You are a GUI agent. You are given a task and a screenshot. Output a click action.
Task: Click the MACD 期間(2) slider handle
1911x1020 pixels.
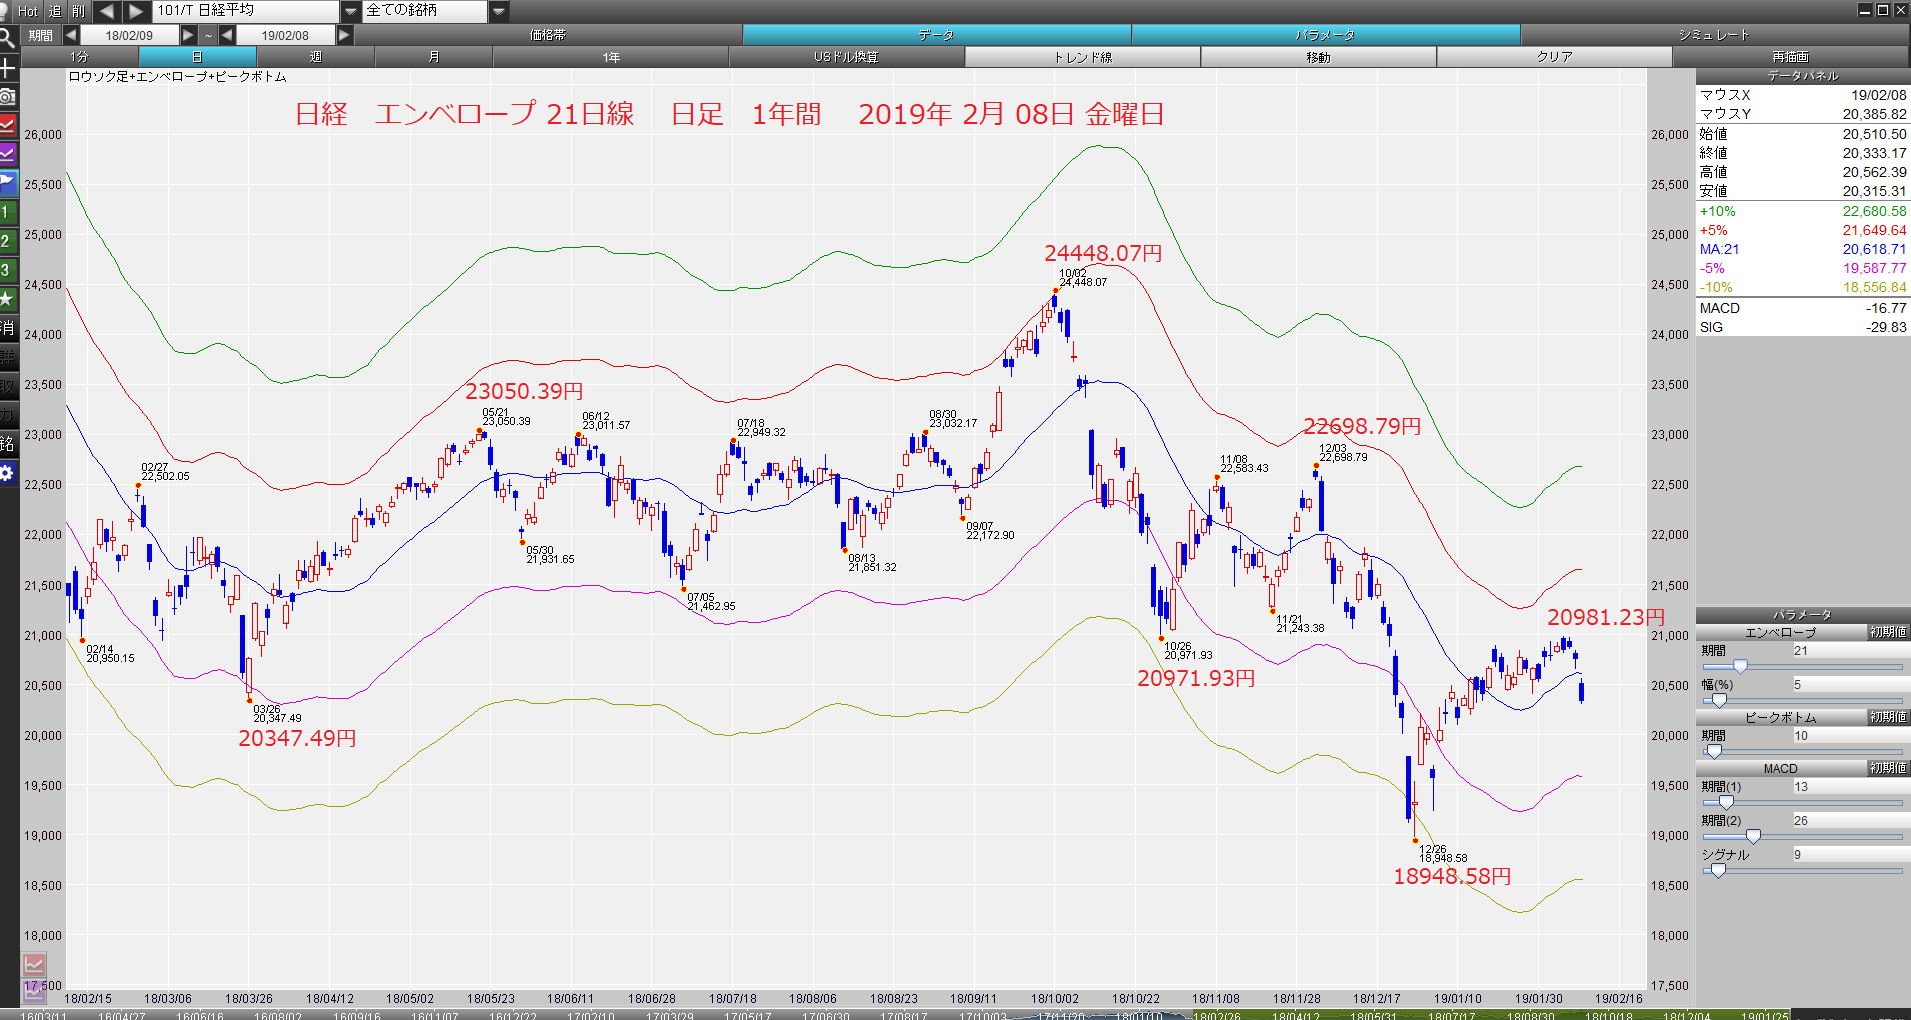point(1753,836)
